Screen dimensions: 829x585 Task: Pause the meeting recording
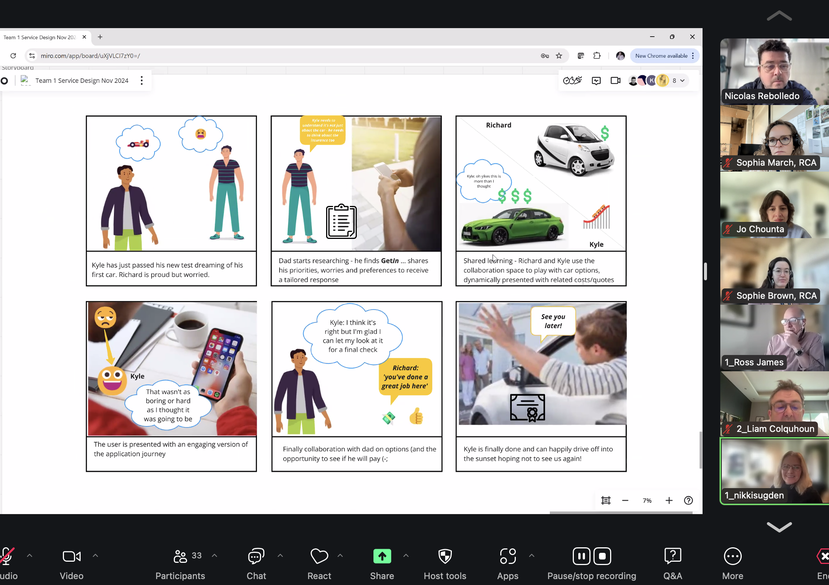coord(580,556)
